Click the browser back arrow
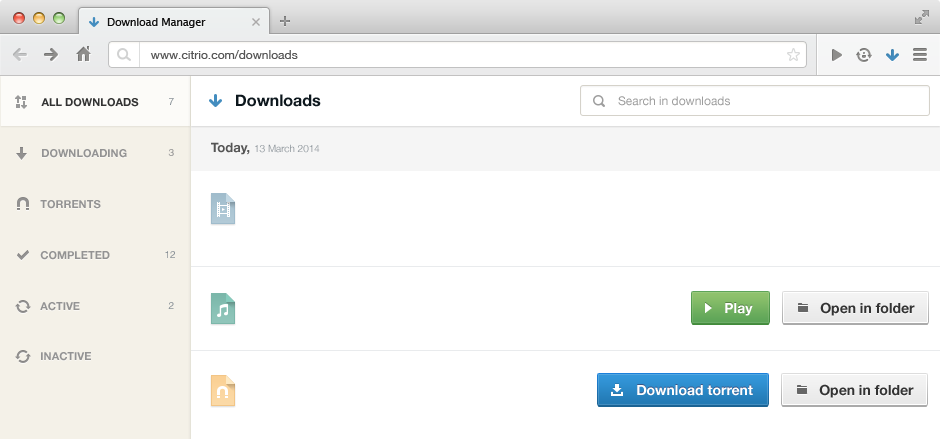The width and height of the screenshot is (940, 439). click(20, 55)
